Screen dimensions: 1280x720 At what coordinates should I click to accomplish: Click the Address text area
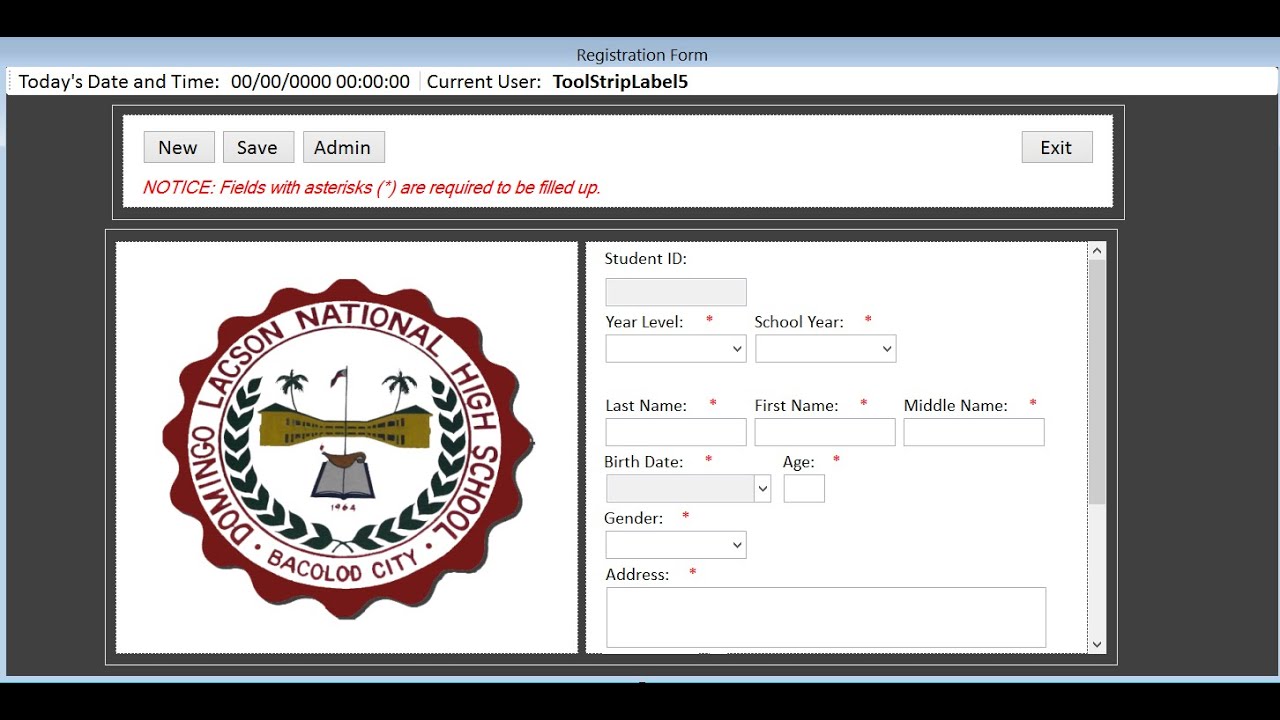pyautogui.click(x=826, y=617)
